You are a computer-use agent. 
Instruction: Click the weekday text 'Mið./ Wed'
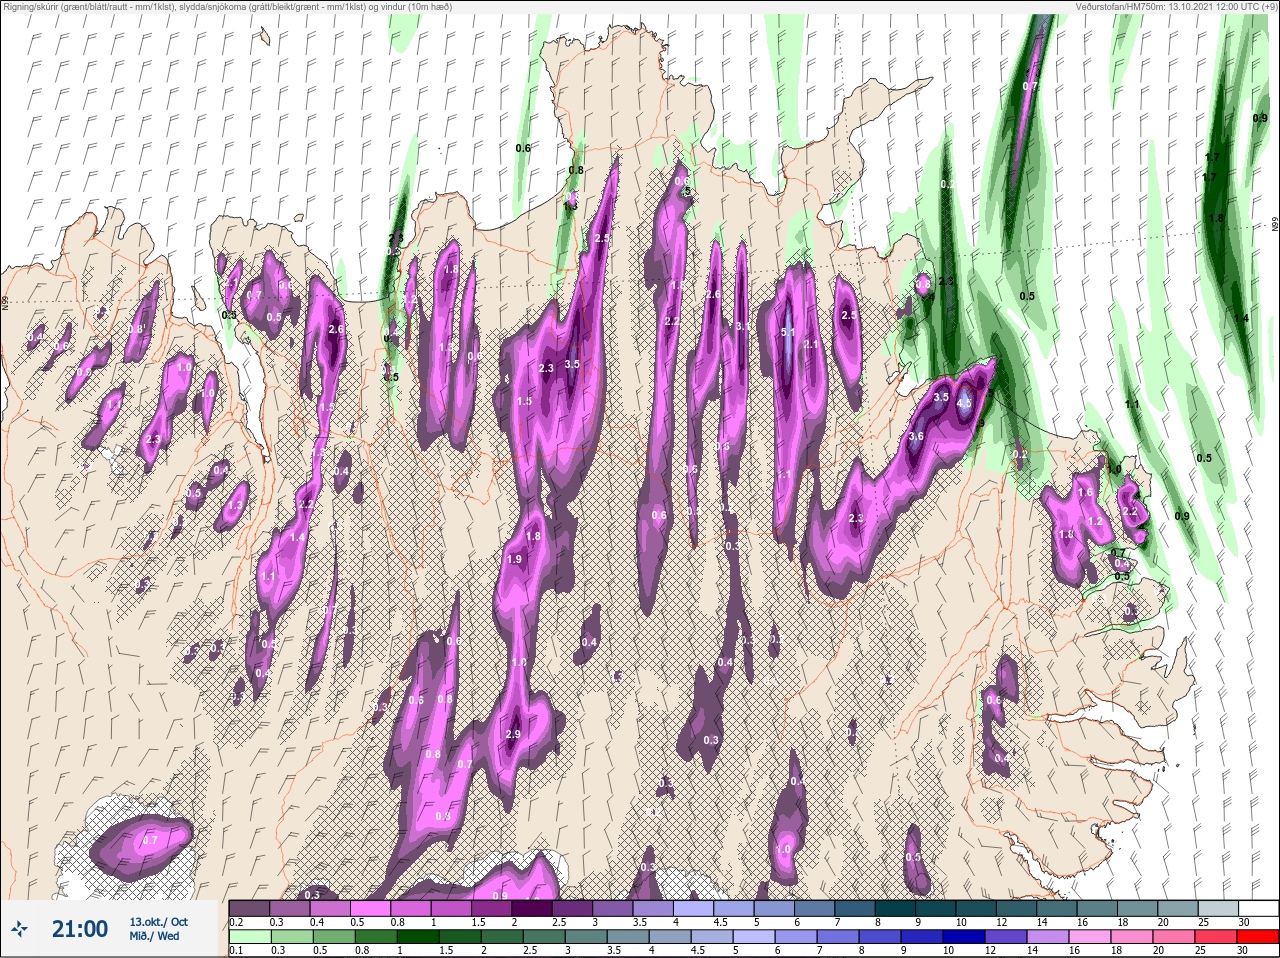tap(154, 937)
